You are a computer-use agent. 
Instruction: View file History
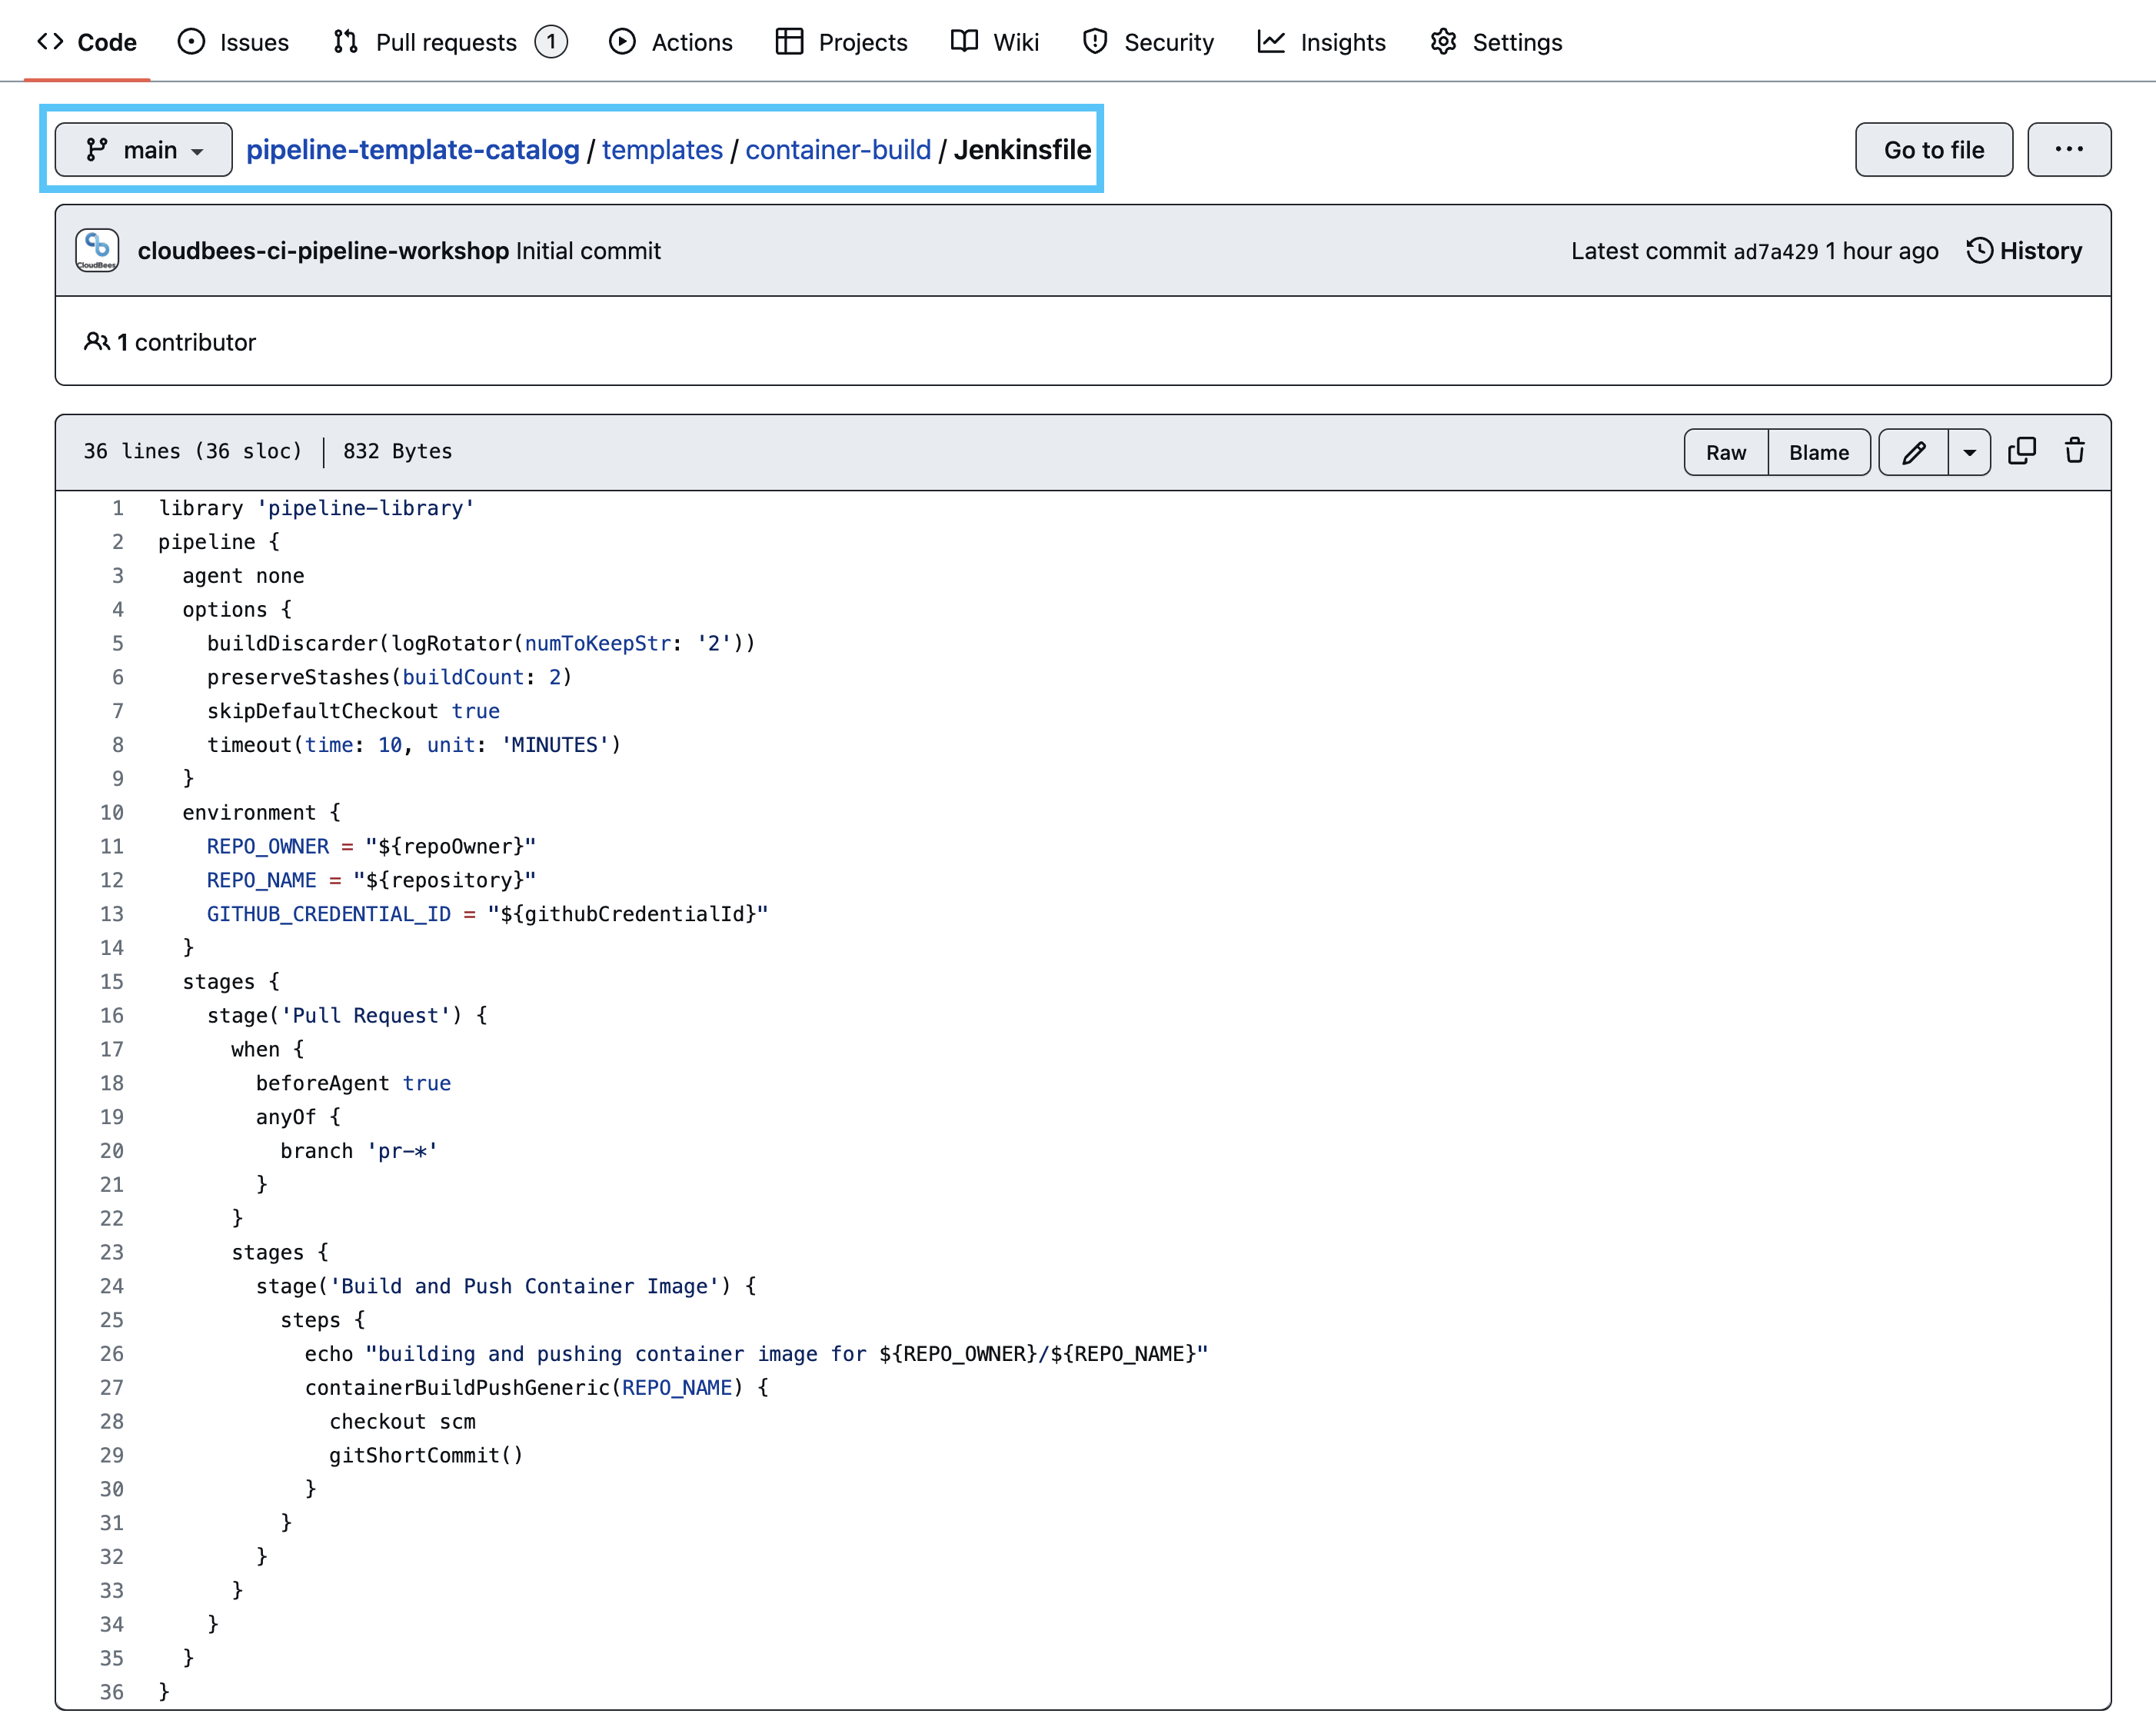pos(2024,251)
